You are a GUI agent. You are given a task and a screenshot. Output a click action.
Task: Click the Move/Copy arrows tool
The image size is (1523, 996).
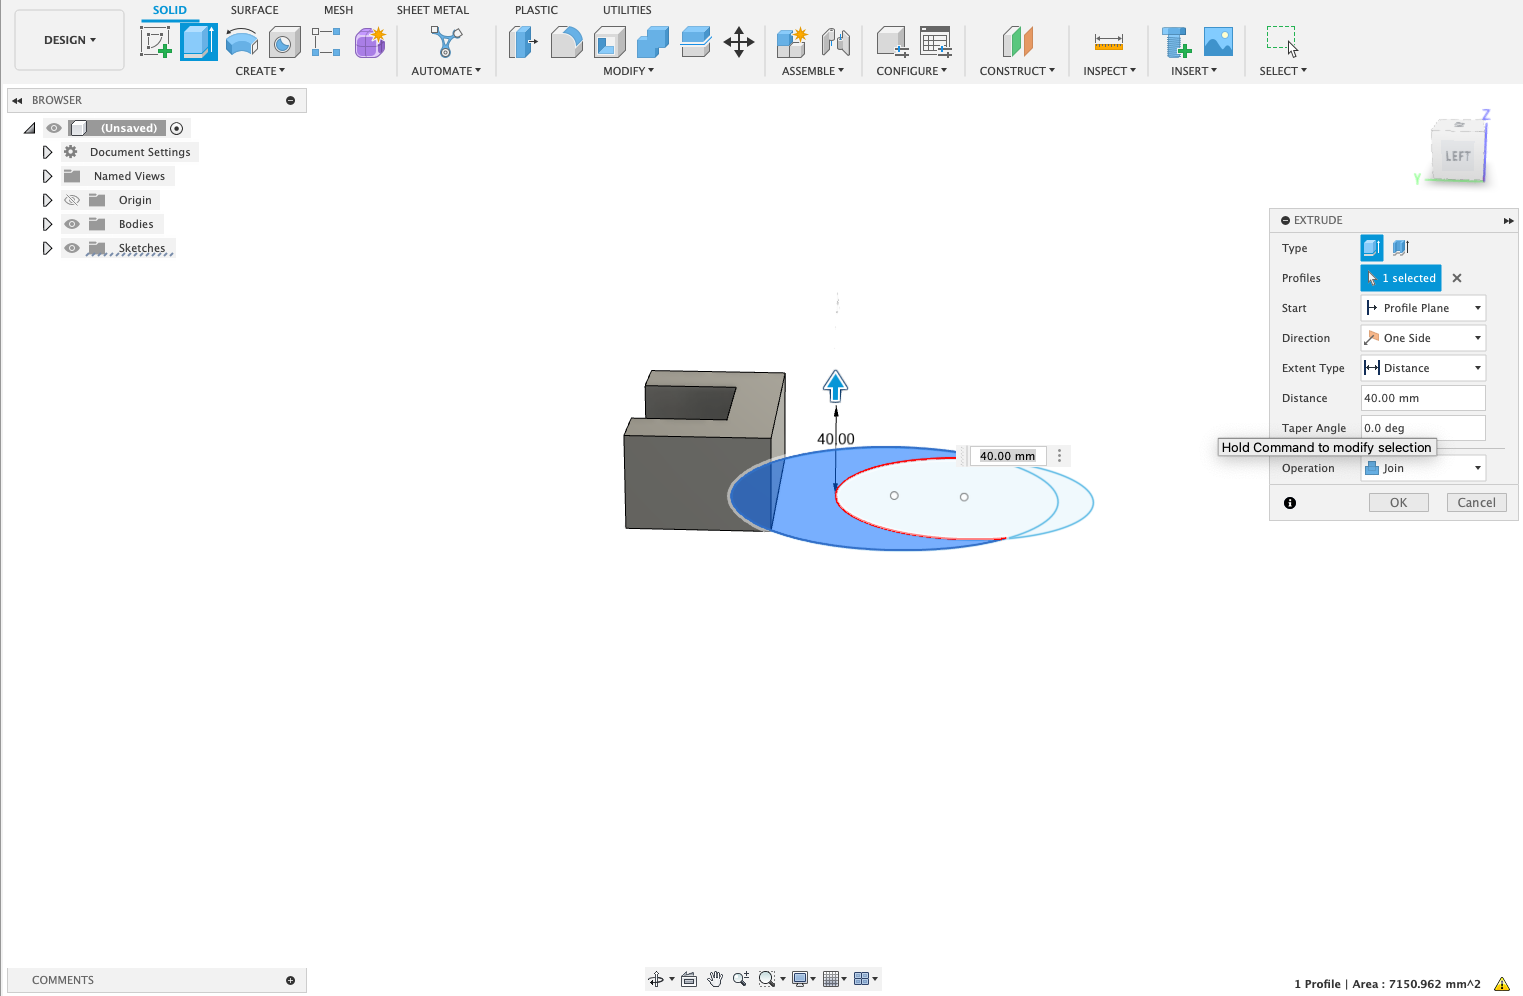point(739,42)
